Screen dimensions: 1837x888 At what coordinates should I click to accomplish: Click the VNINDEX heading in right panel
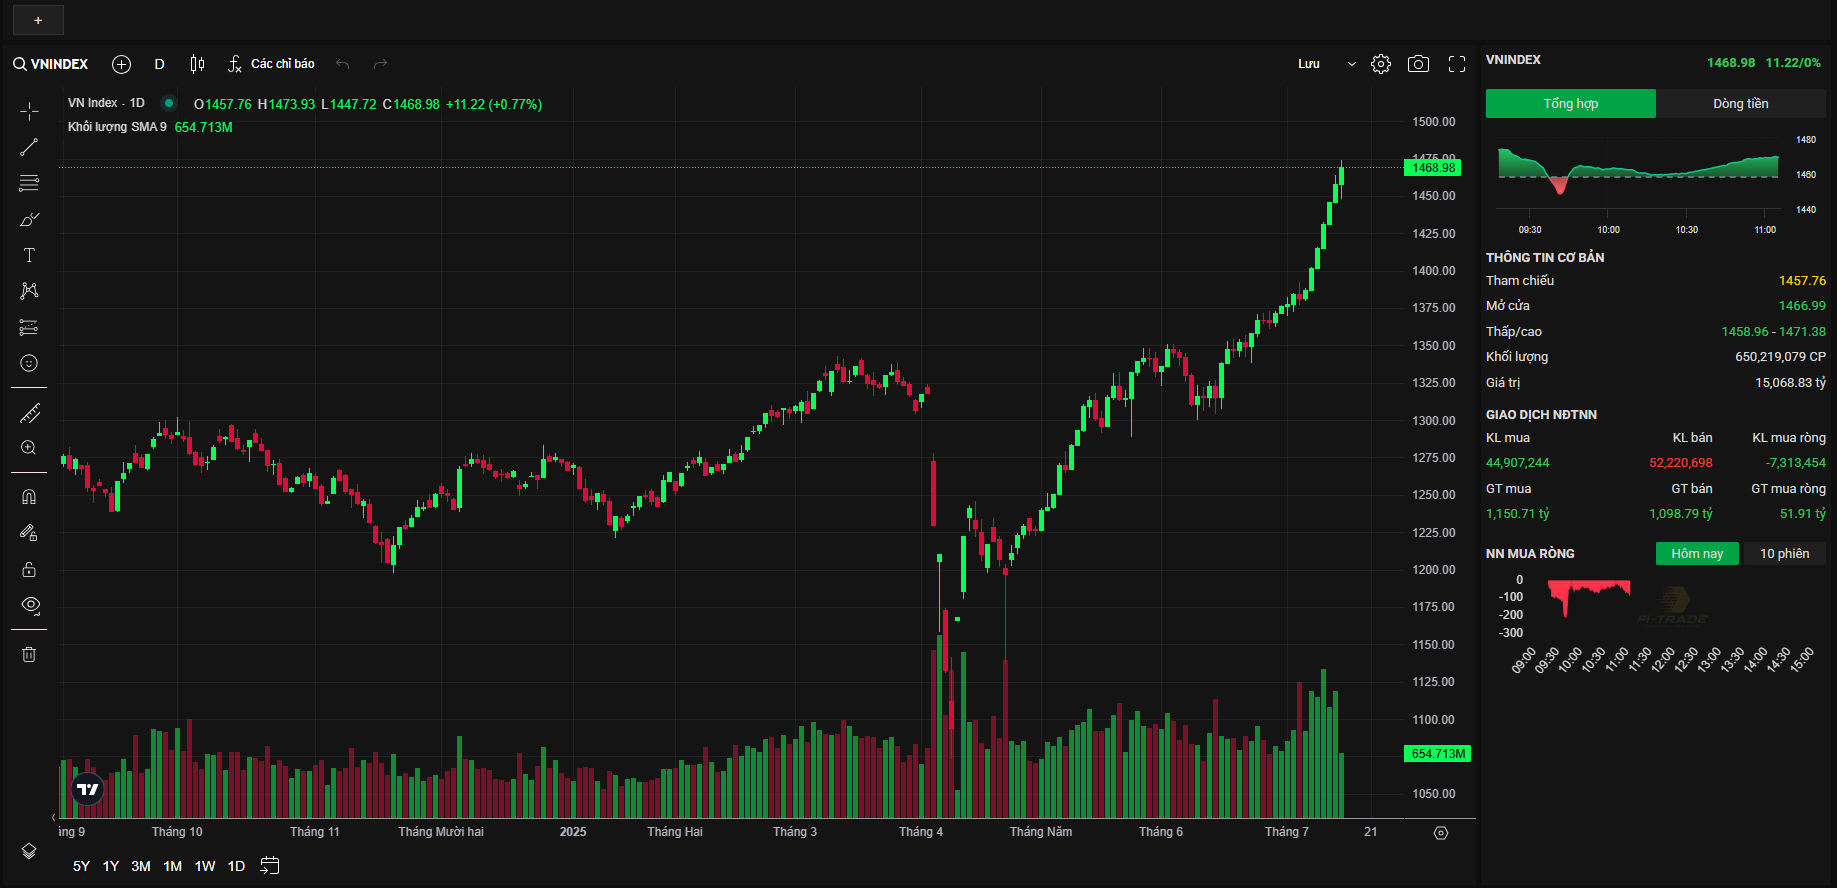1514,60
